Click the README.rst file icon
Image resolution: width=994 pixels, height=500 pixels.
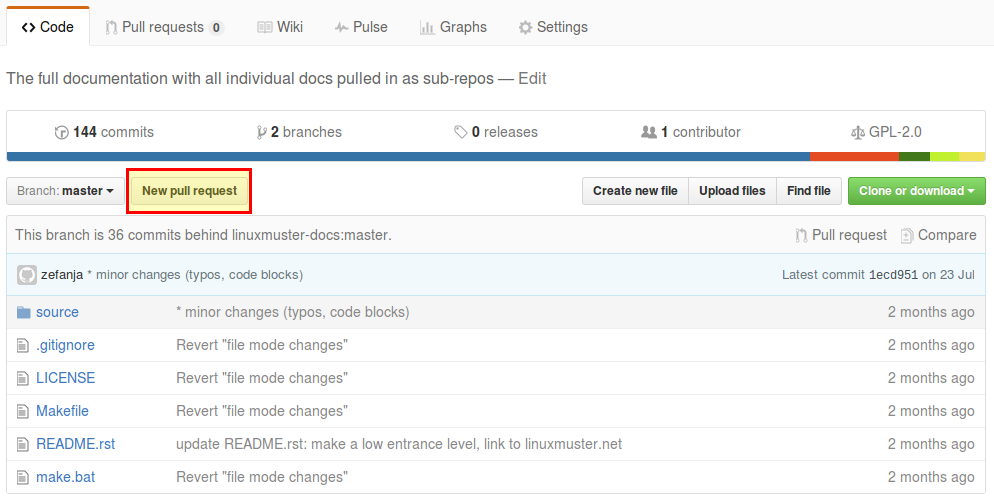click(x=23, y=444)
